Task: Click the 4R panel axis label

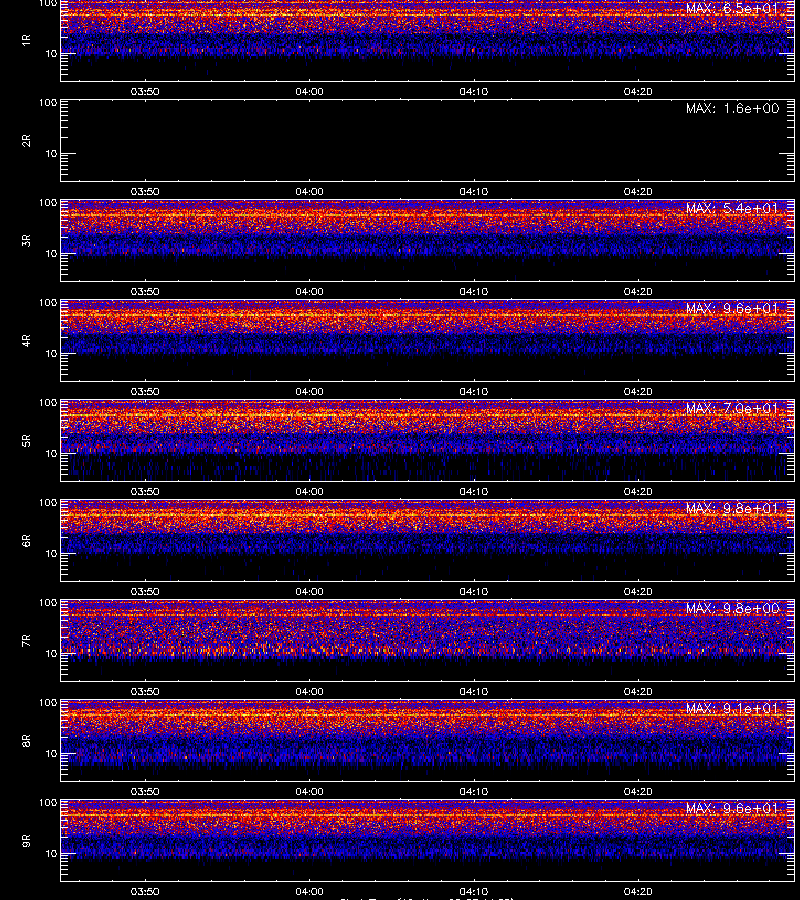Action: [x=26, y=340]
